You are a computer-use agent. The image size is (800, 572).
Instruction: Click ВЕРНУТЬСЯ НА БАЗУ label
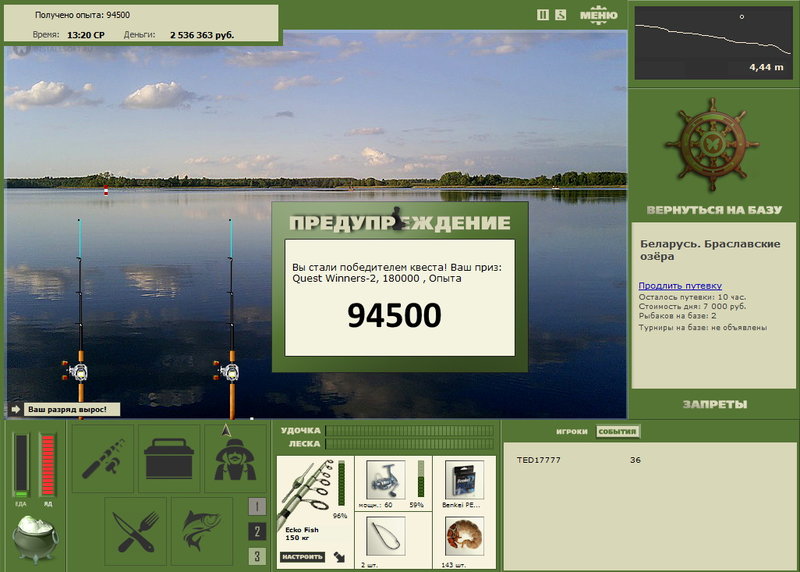tap(714, 210)
